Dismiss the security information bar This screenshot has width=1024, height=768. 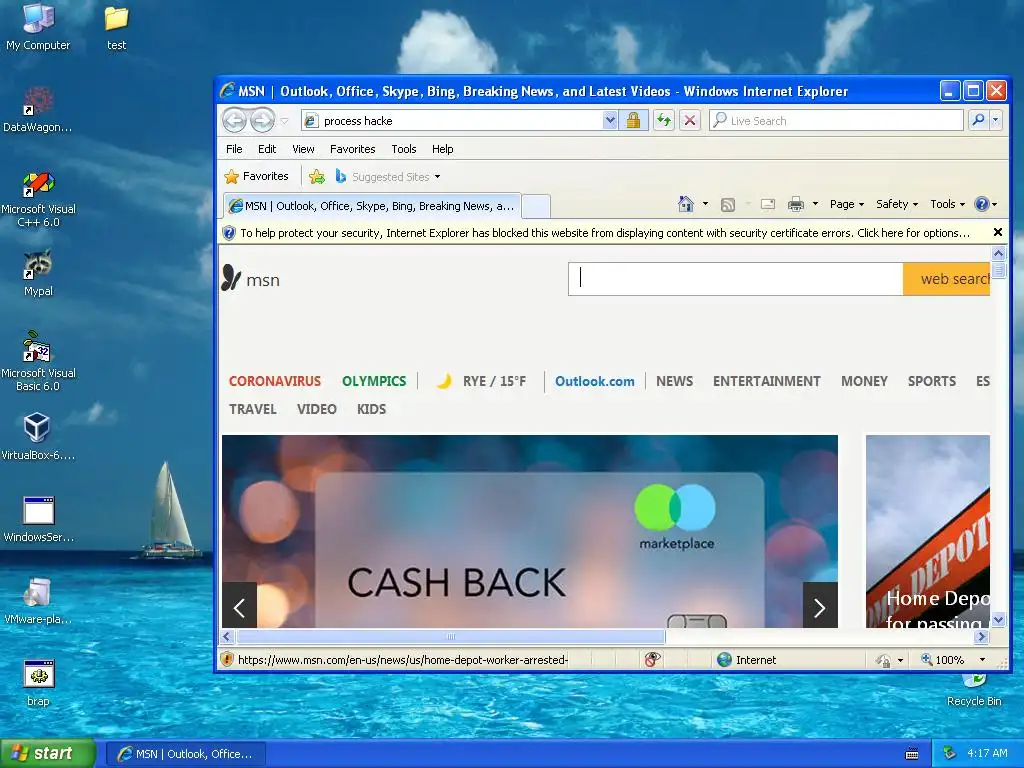[997, 232]
